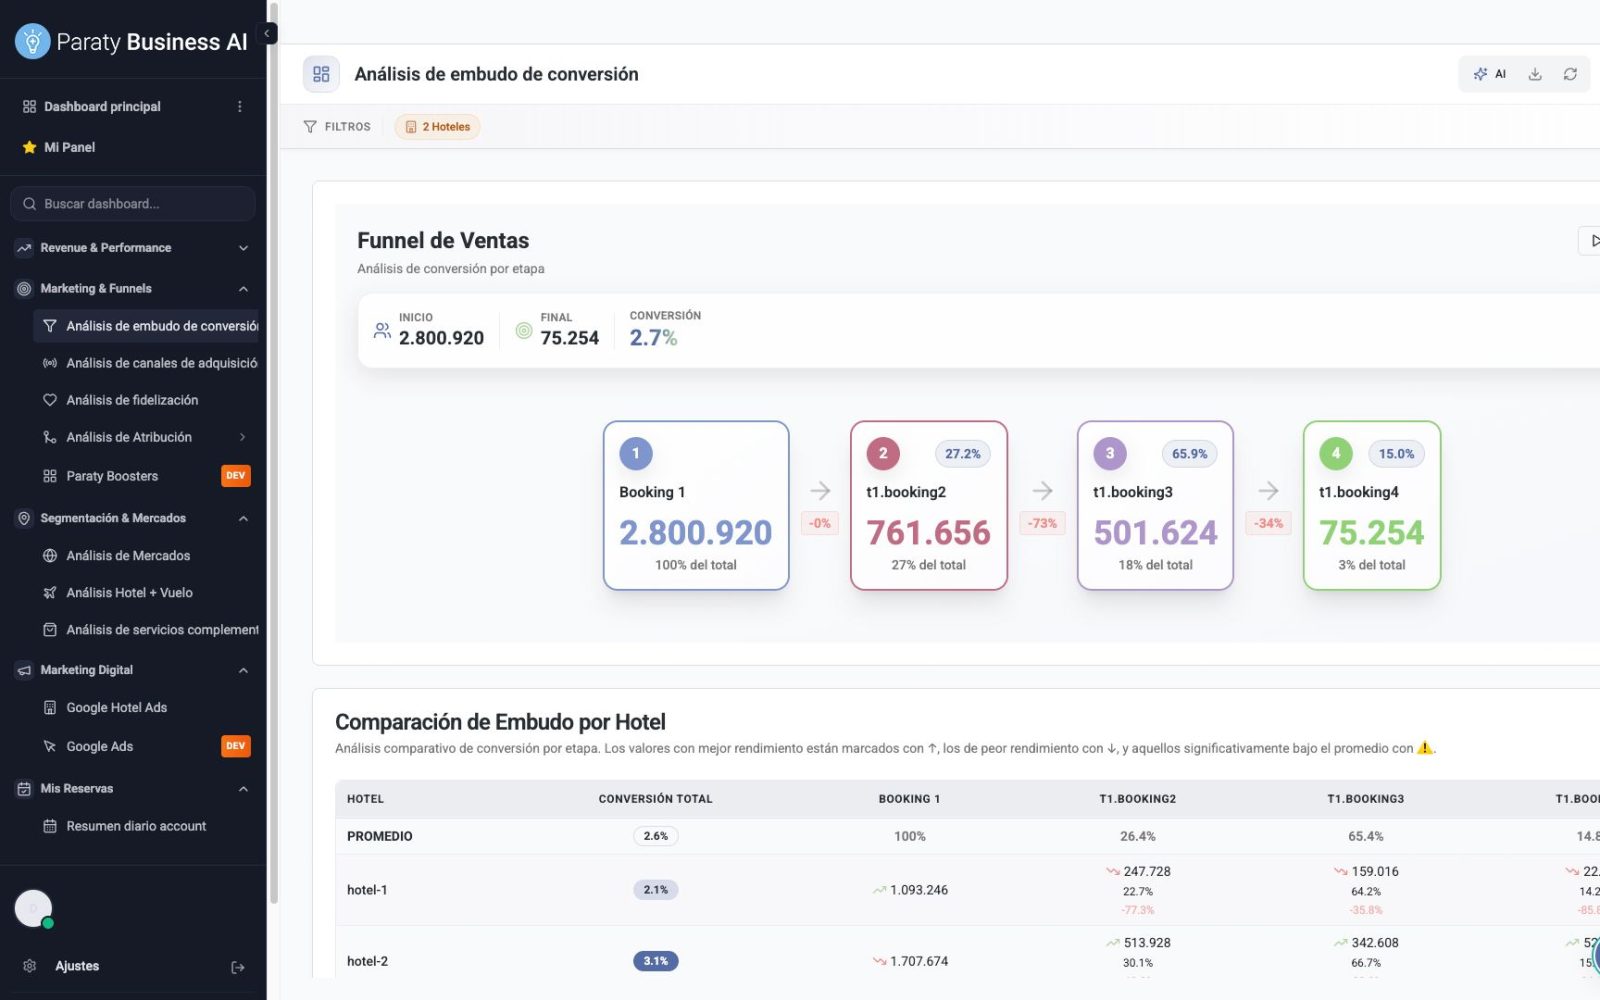Collapse the sidebar with the chevron arrow
The width and height of the screenshot is (1600, 1000).
tap(267, 33)
